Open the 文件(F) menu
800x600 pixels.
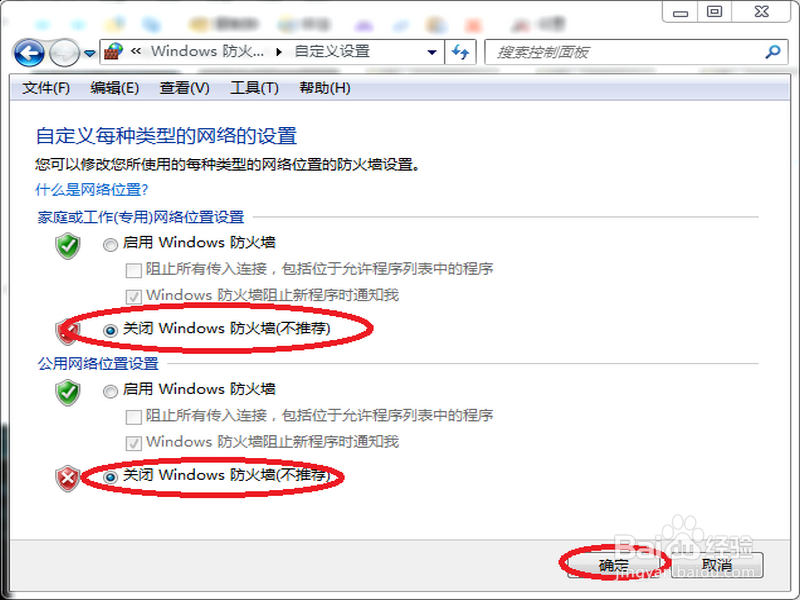coord(46,88)
